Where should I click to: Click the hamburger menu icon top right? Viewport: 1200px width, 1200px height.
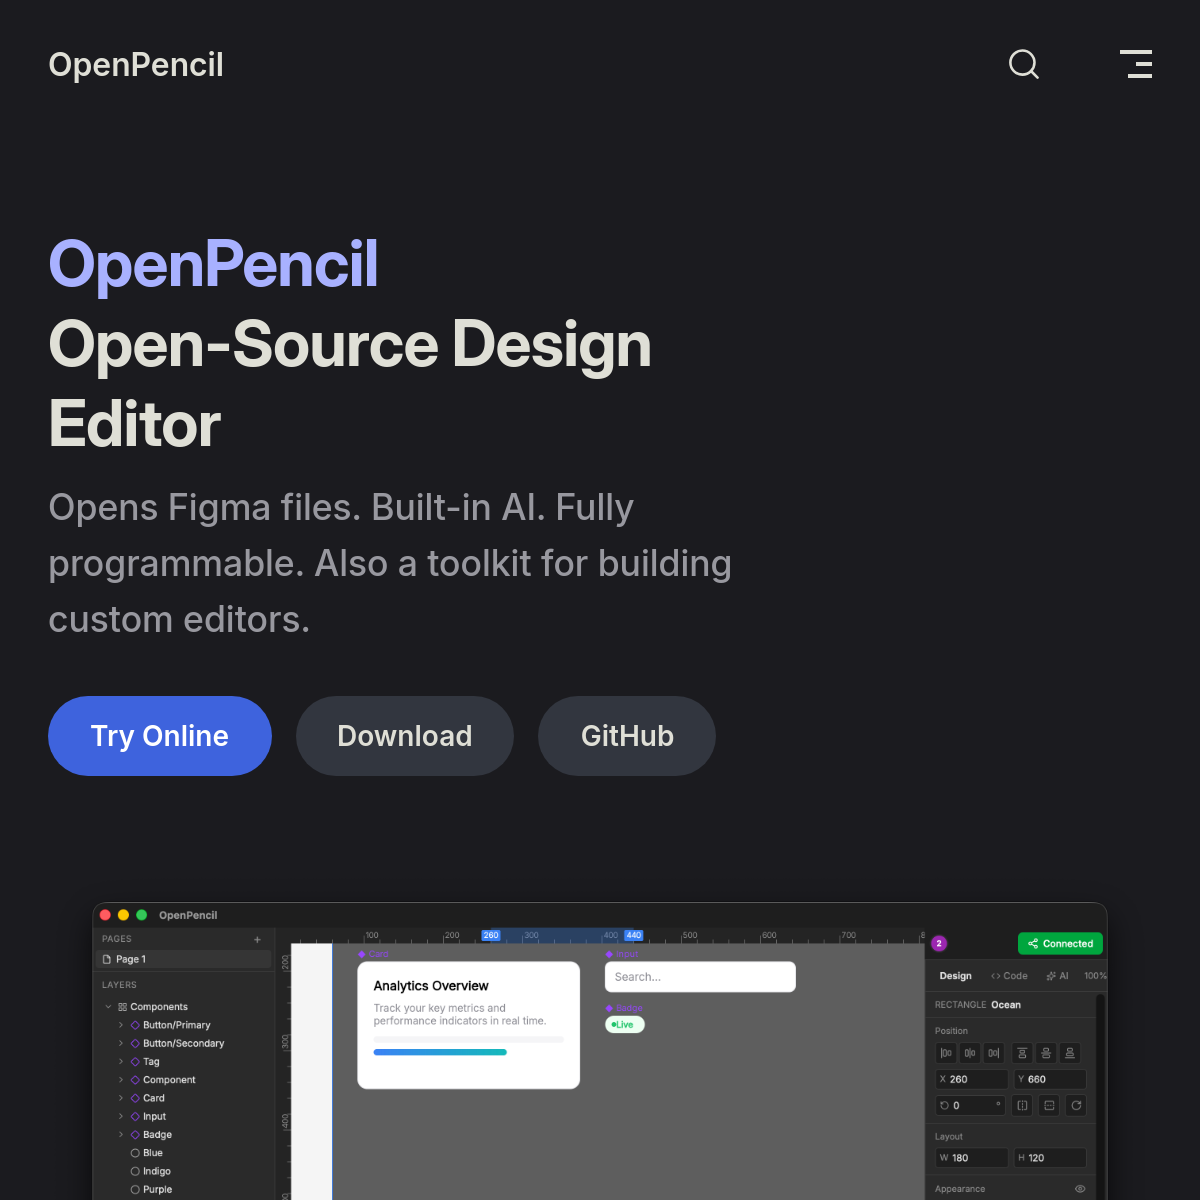click(x=1136, y=64)
